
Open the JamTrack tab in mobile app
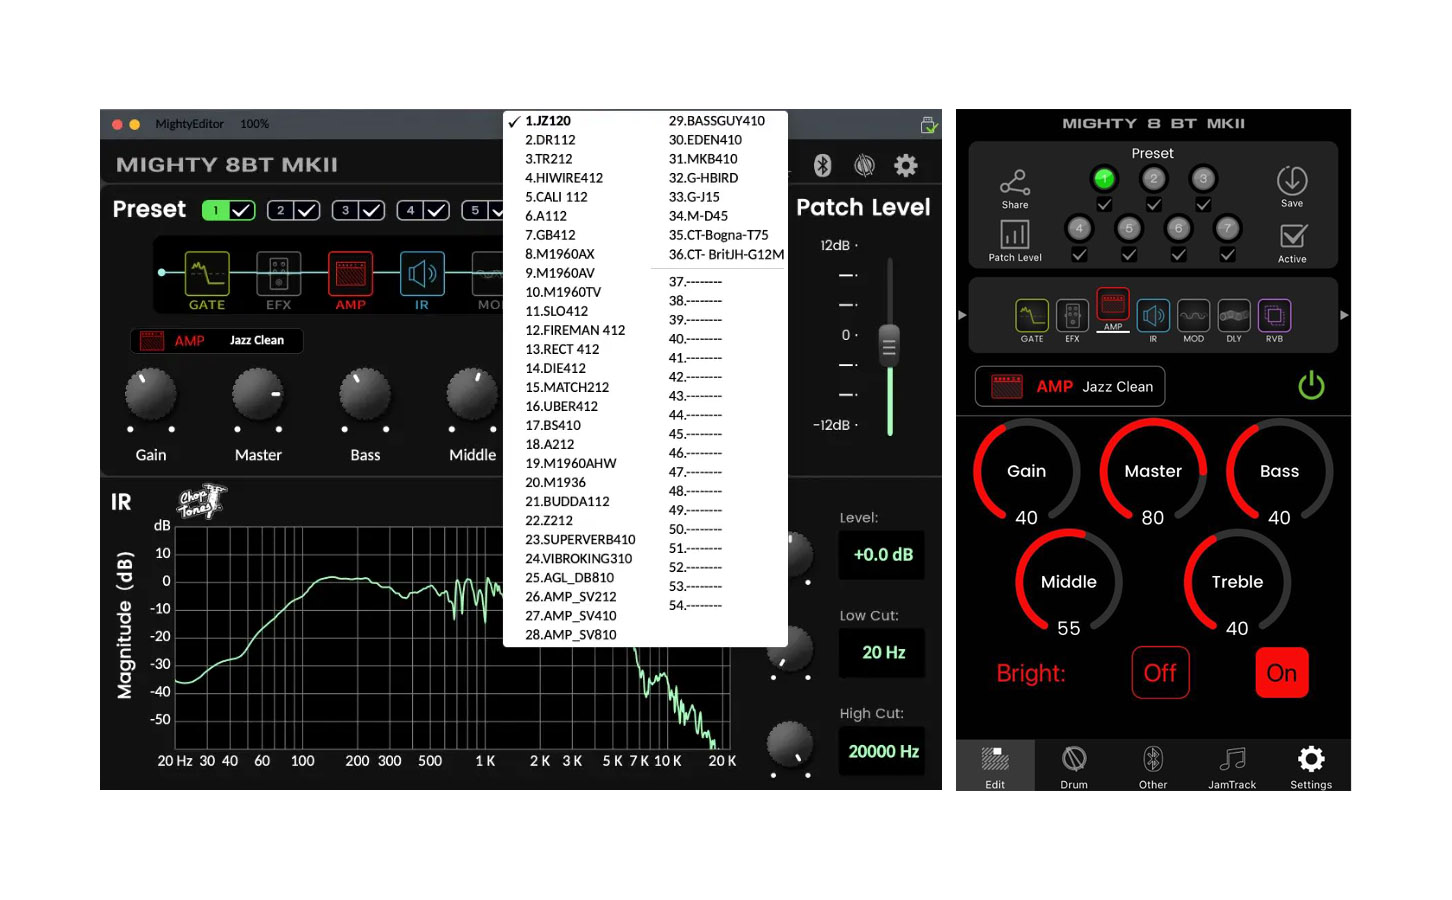(x=1232, y=767)
